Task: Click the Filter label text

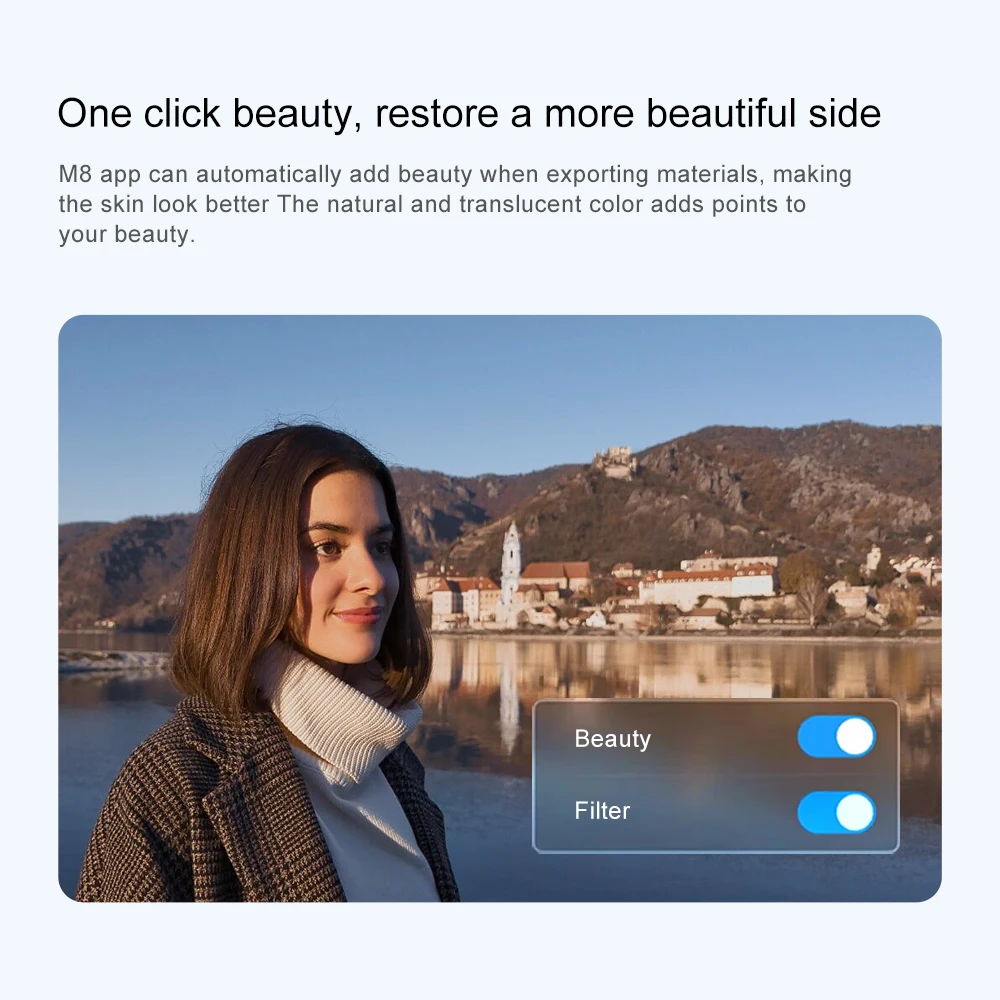Action: click(602, 811)
